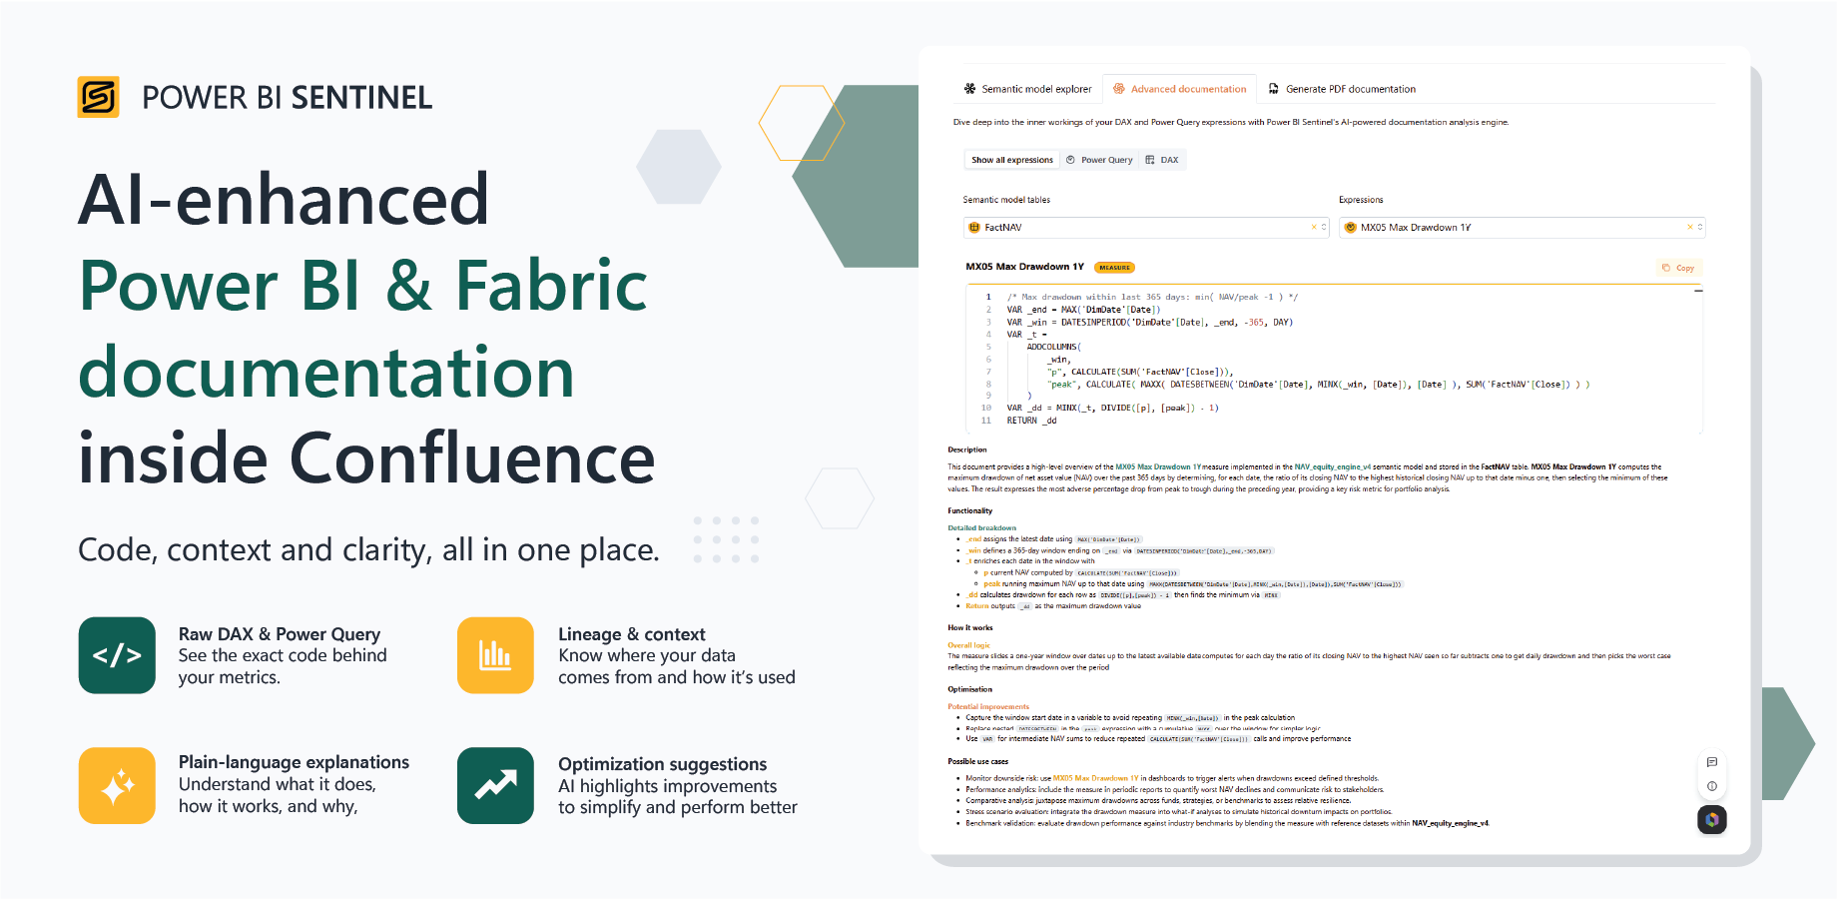Filter expressions to Power Query
1838x900 pixels.
(x=1099, y=160)
